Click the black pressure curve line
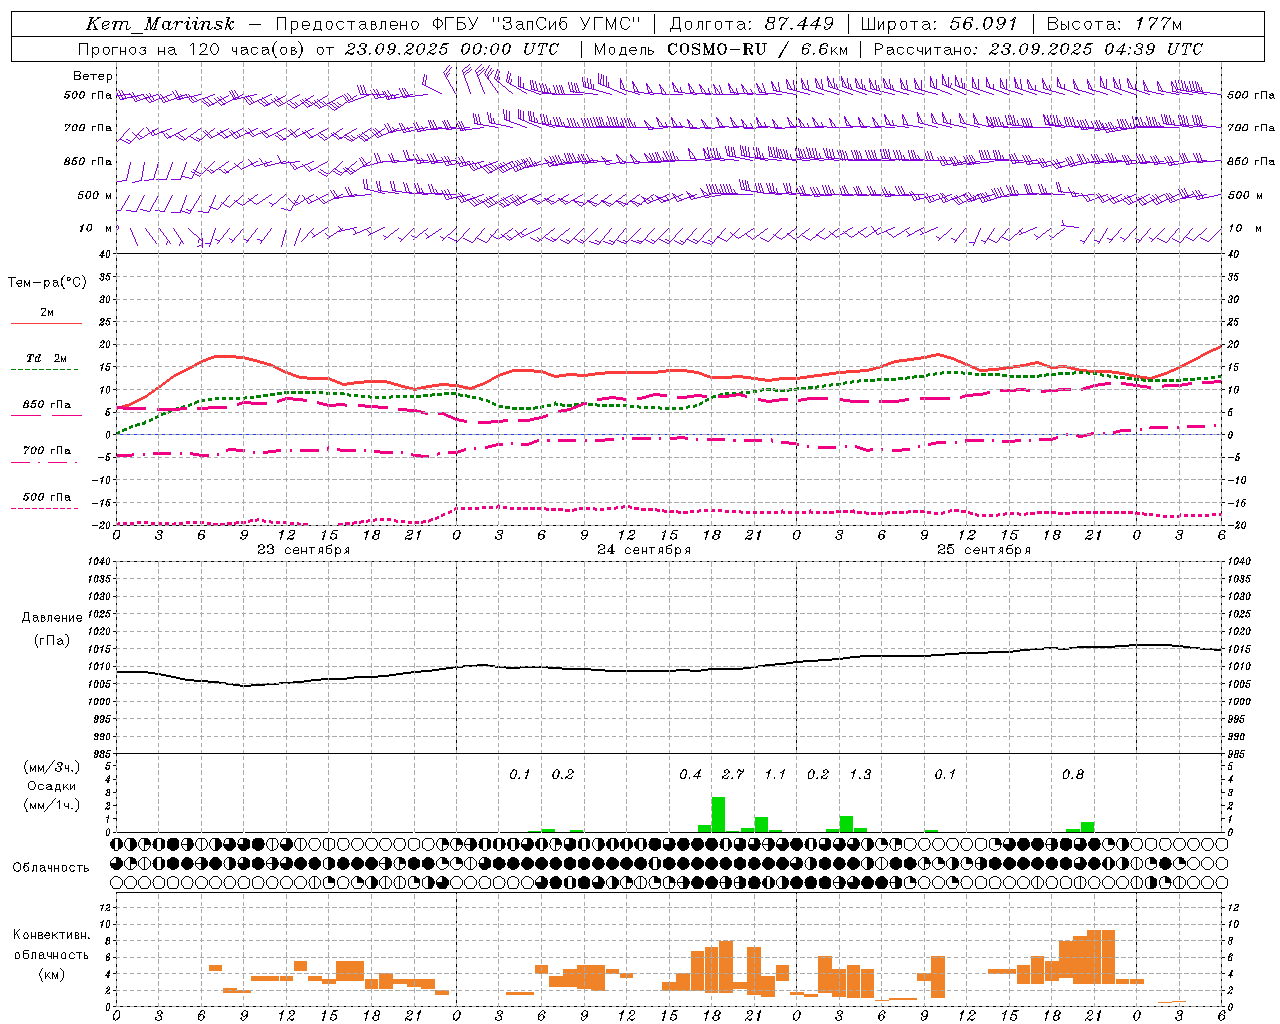This screenshot has width=1280, height=1024. [670, 670]
